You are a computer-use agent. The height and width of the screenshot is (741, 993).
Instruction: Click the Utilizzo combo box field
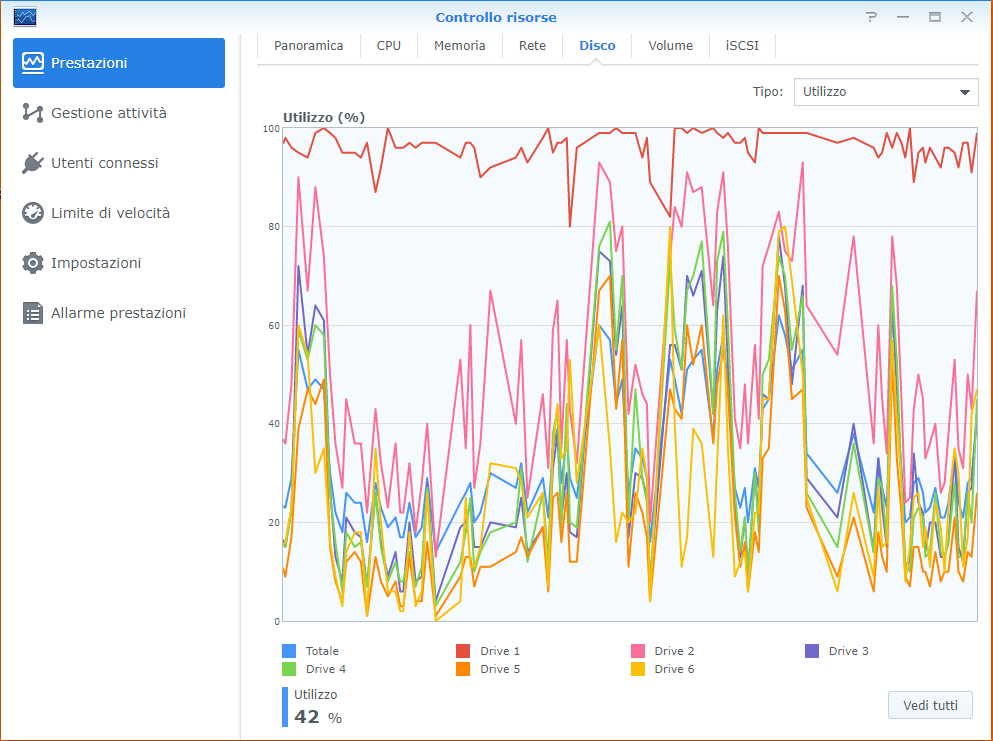click(873, 92)
